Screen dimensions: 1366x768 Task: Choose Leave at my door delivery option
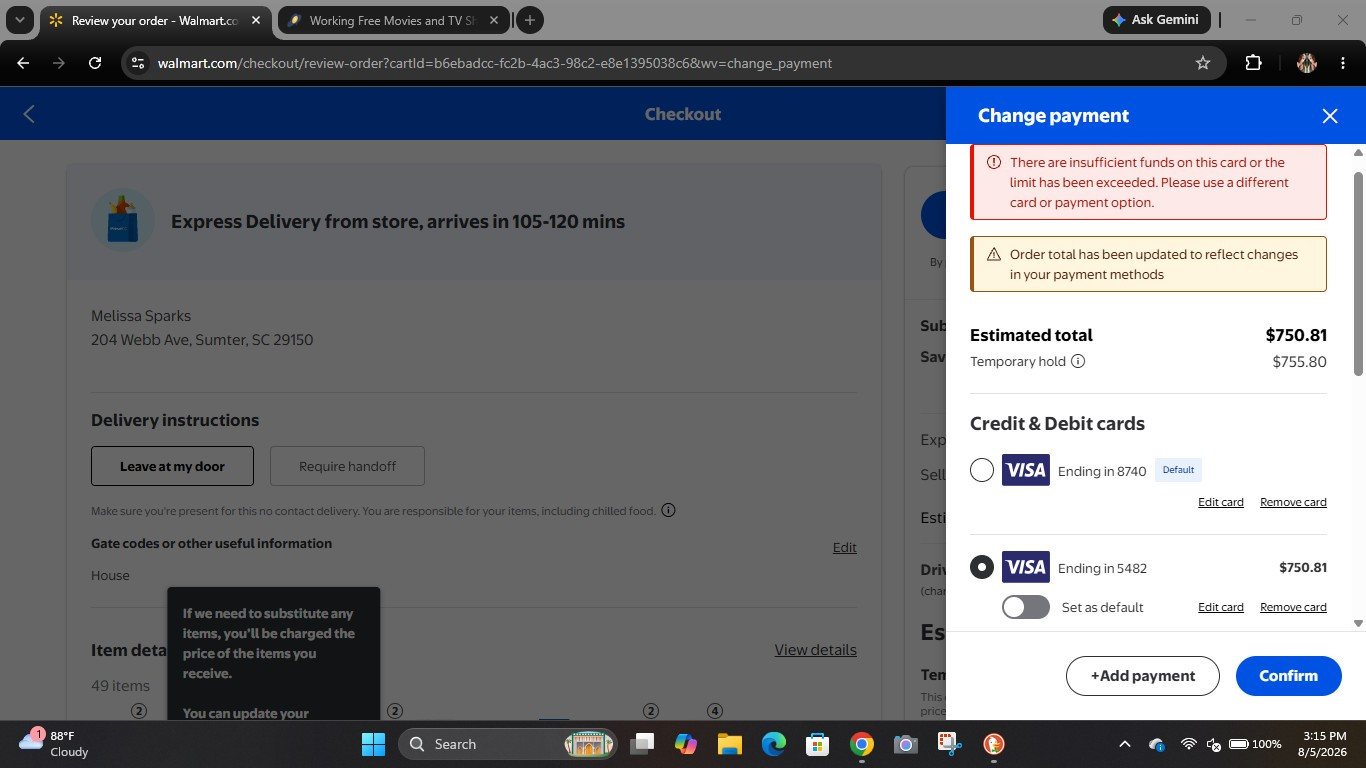click(172, 466)
